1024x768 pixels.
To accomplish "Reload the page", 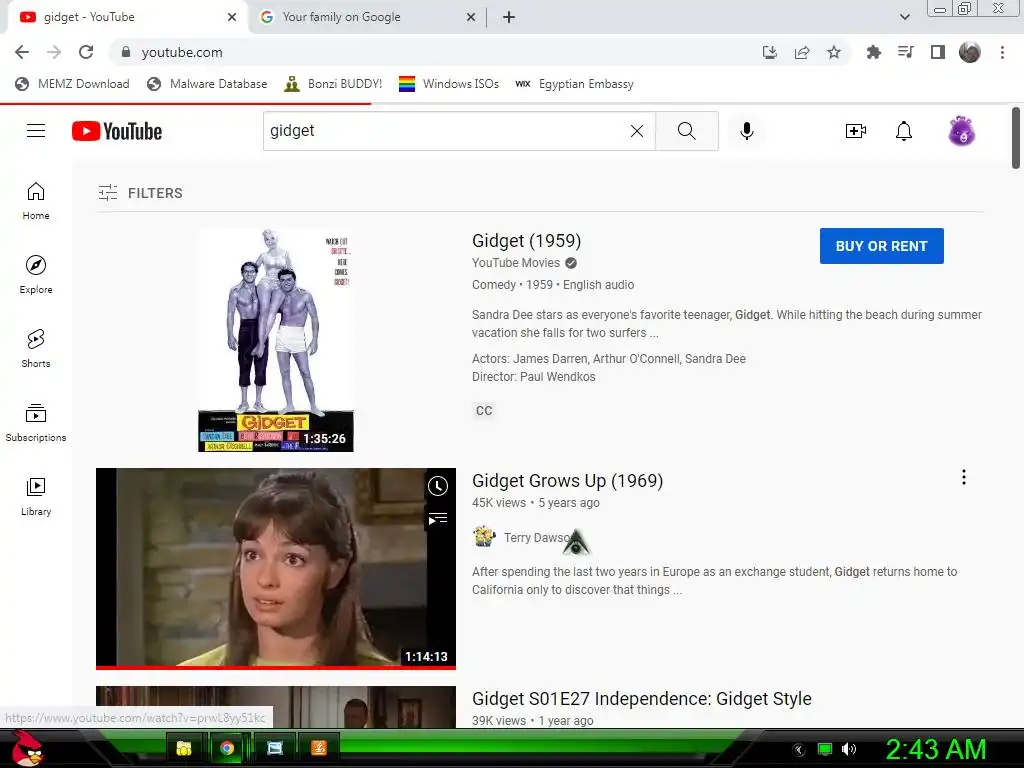I will click(86, 52).
